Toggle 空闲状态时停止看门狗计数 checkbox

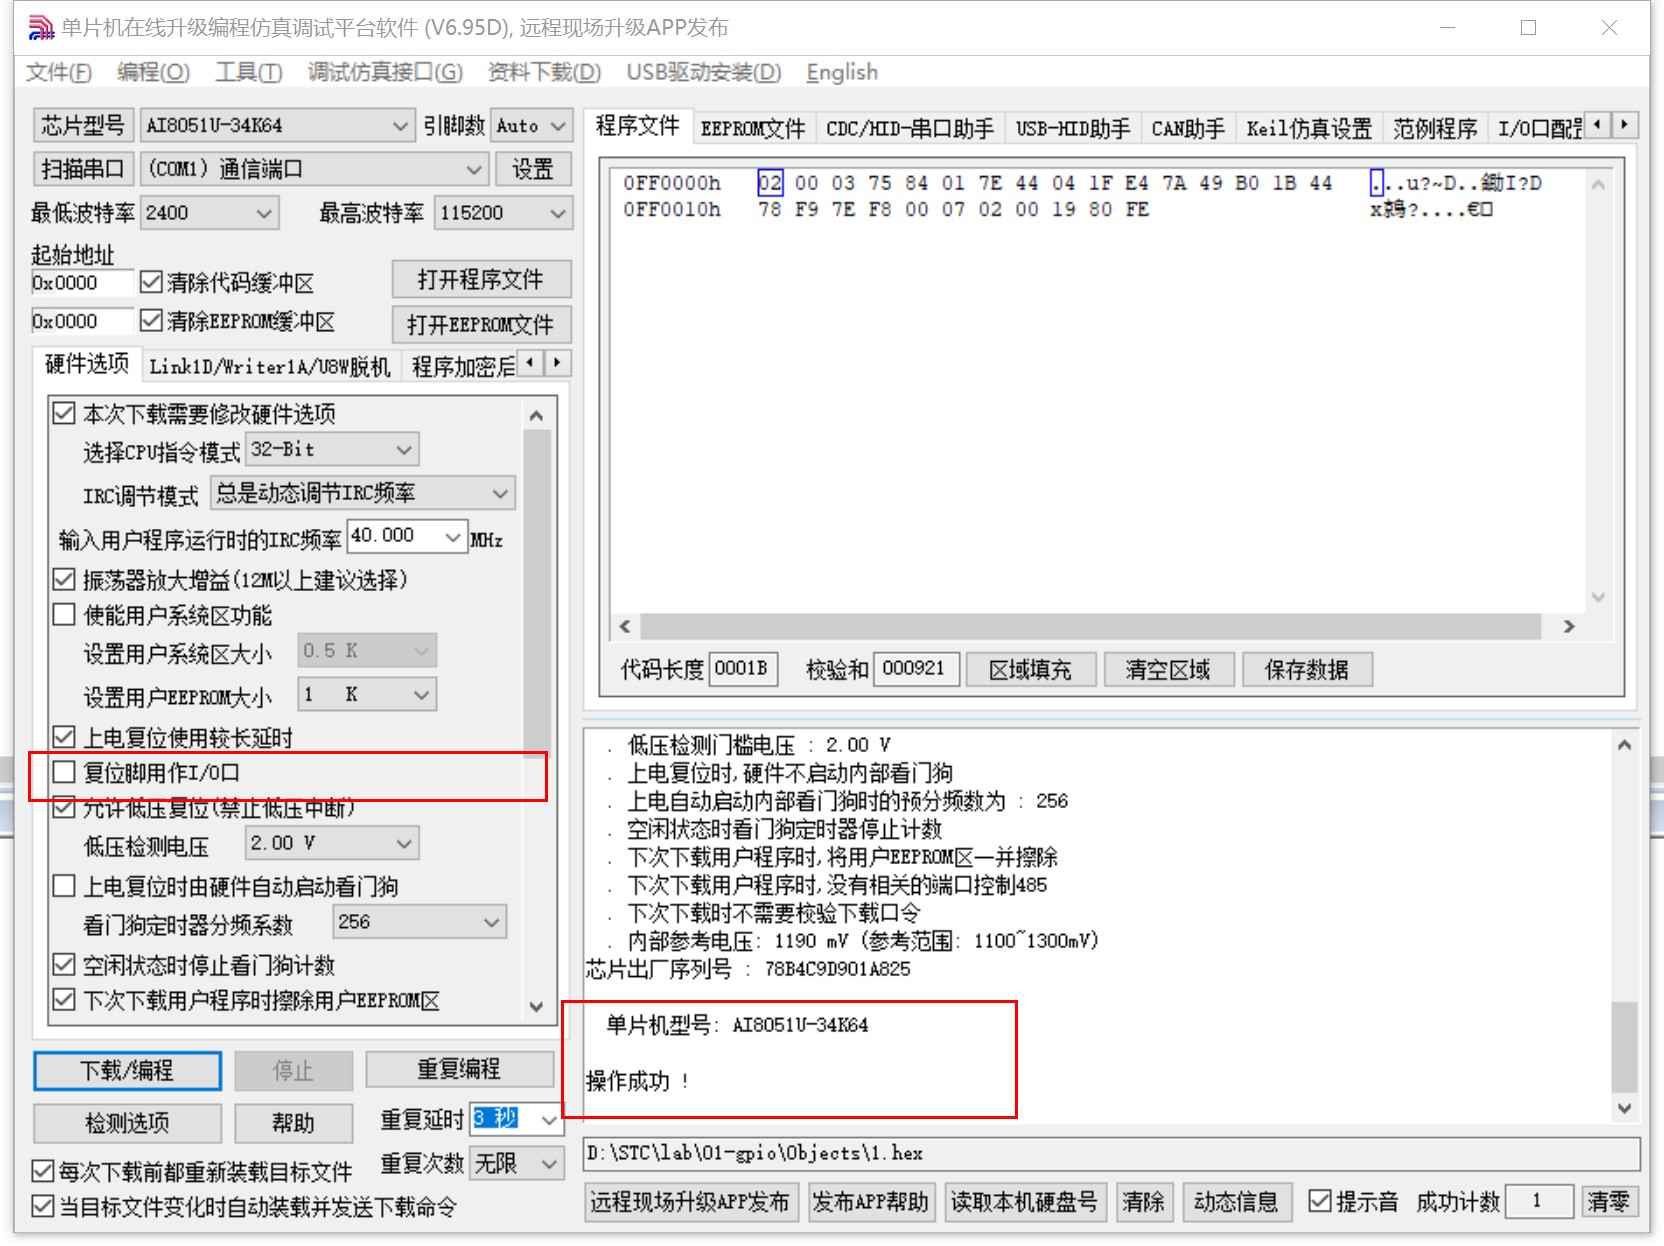(64, 964)
